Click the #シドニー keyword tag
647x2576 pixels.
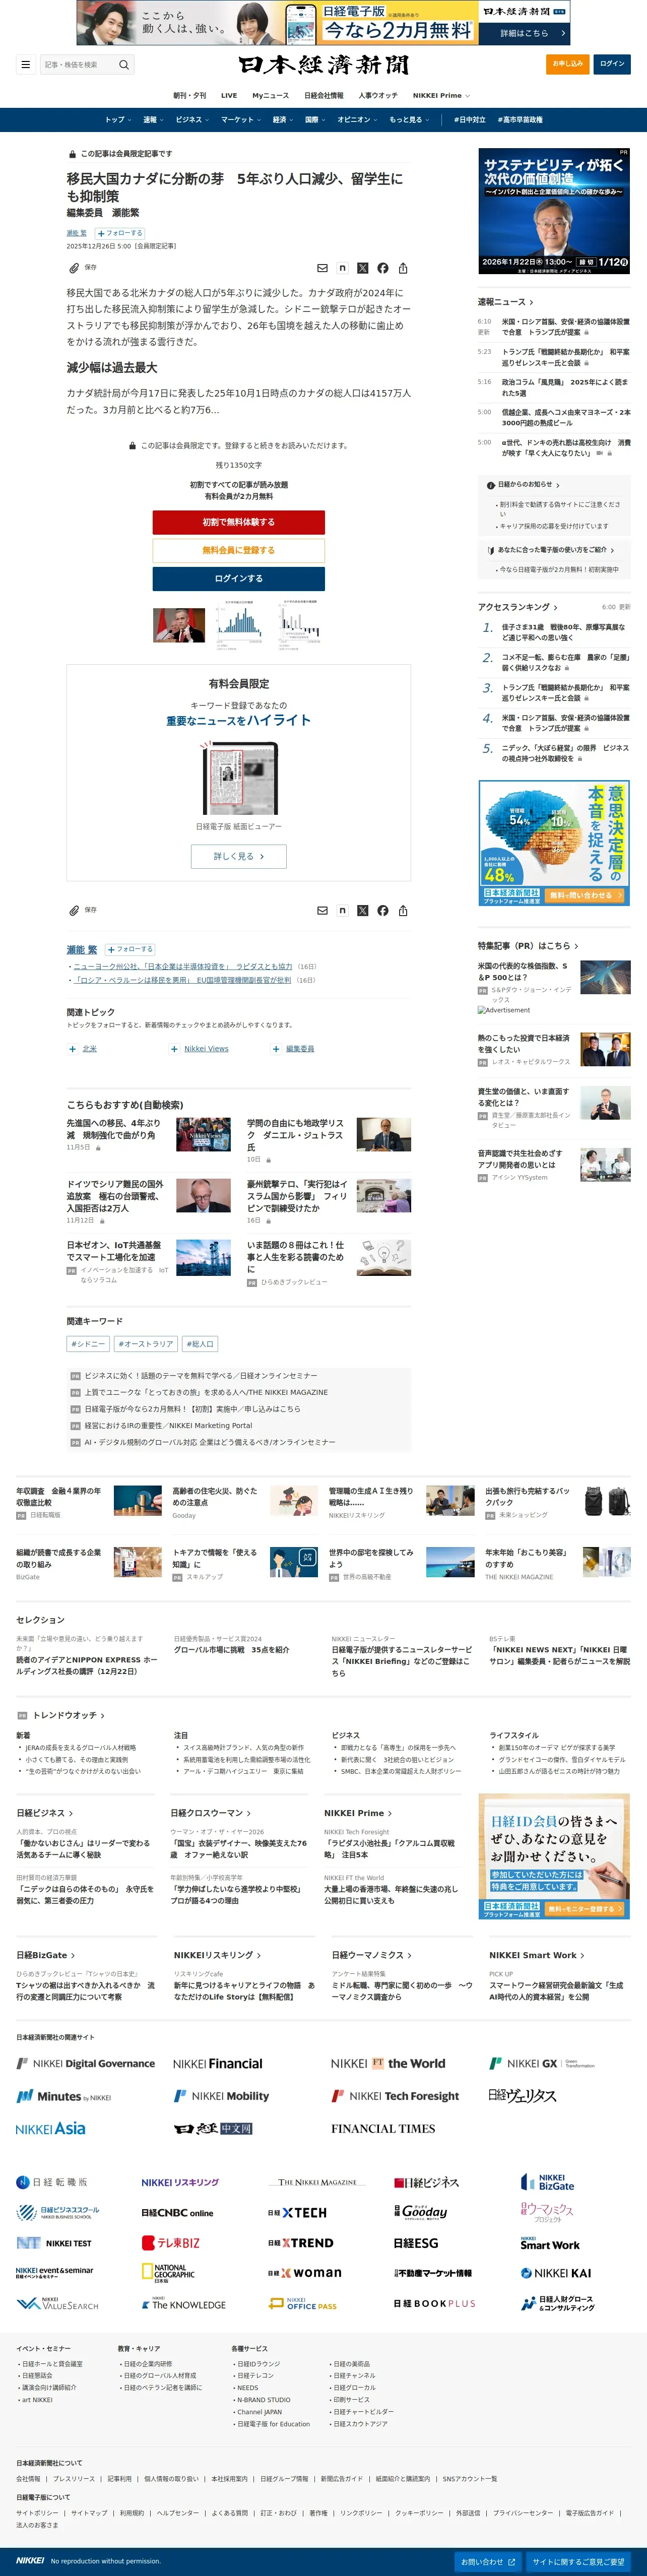click(x=88, y=1344)
